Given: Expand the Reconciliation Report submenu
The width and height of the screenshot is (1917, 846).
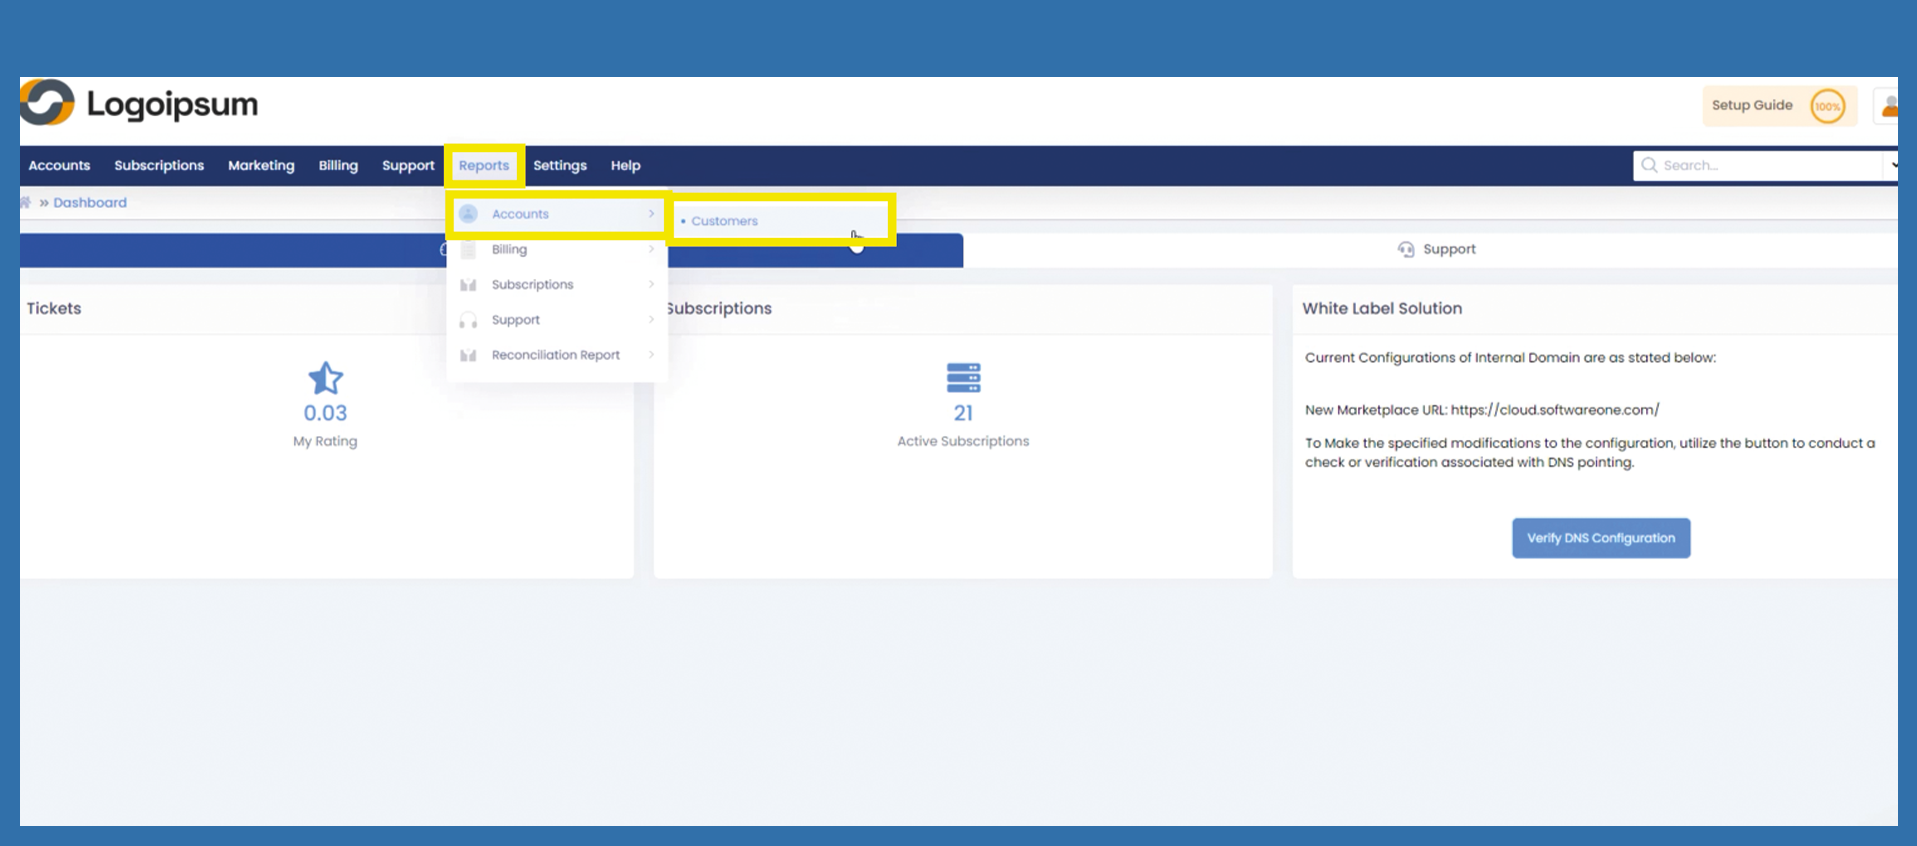Looking at the screenshot, I should coord(557,355).
